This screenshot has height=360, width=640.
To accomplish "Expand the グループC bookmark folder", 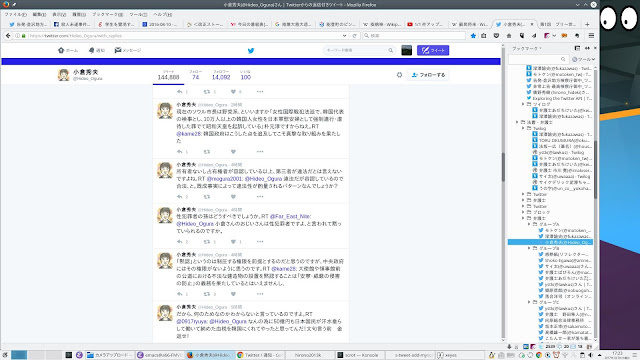I will tap(529, 302).
